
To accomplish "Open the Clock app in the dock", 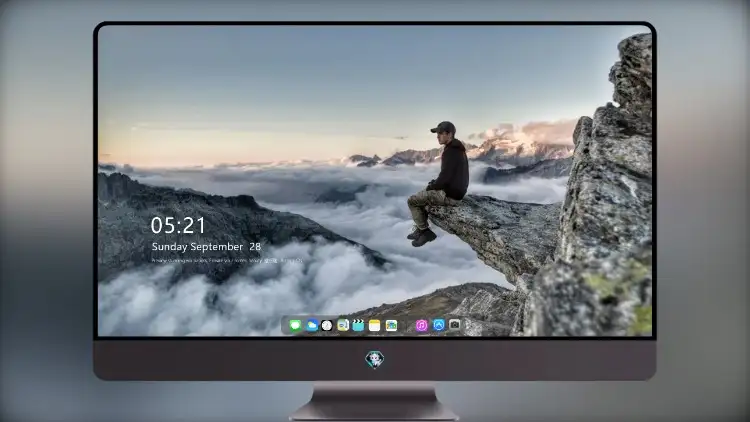I will point(327,325).
